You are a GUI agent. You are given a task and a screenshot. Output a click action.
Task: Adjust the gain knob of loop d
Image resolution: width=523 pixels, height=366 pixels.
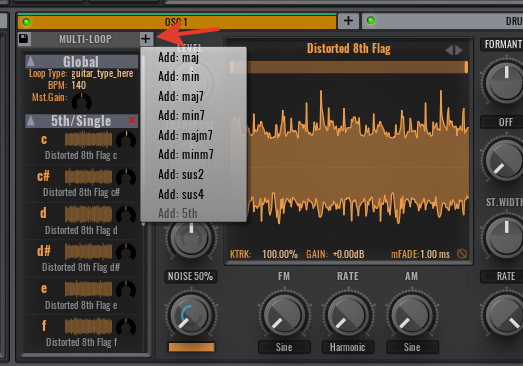pyautogui.click(x=126, y=215)
